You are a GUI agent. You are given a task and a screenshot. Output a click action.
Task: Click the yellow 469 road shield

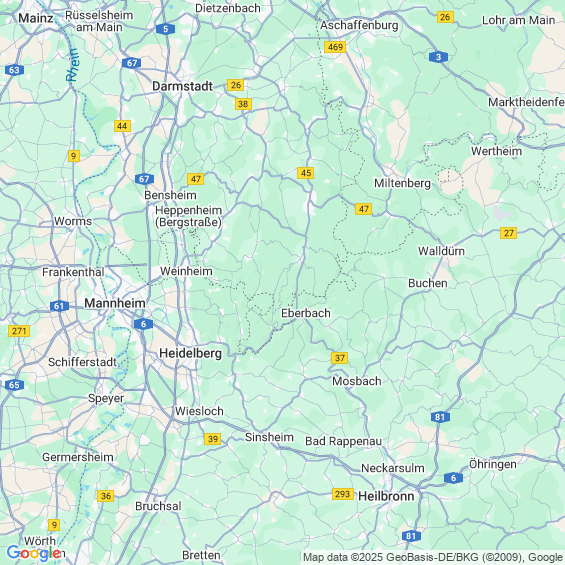(335, 47)
